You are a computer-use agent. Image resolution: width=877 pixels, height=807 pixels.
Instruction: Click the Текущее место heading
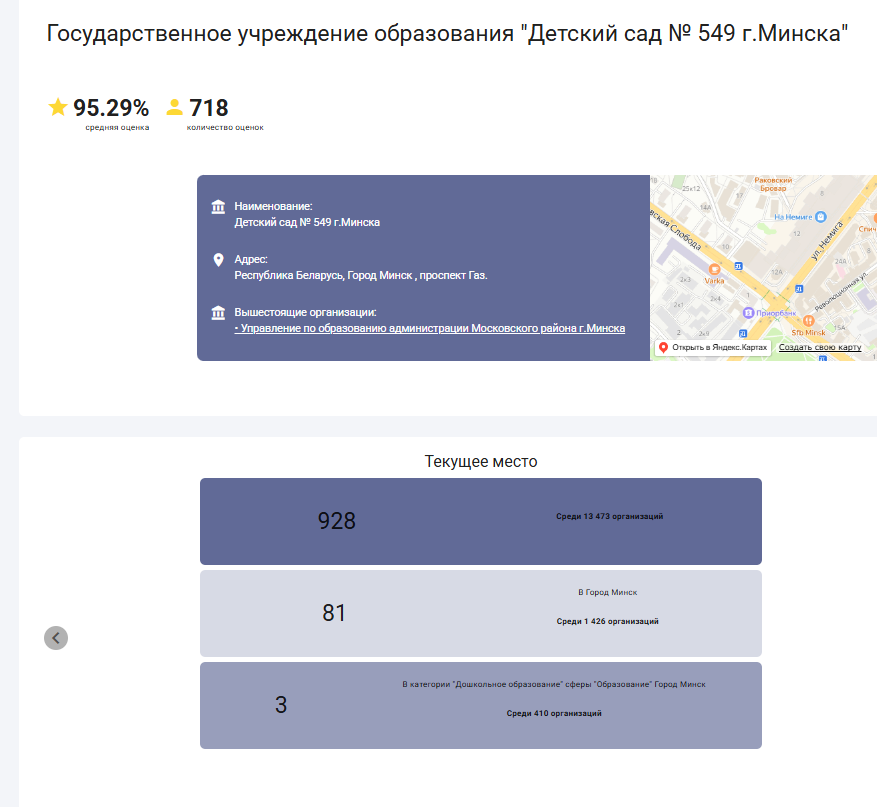coord(481,461)
